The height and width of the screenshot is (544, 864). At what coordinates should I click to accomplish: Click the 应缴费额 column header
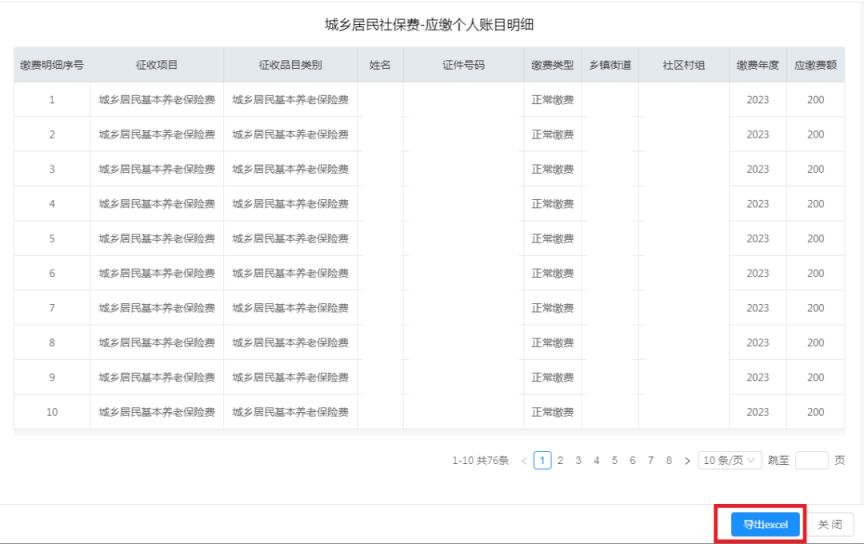pos(815,65)
